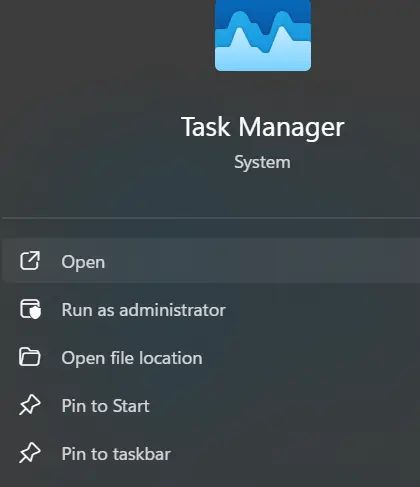The width and height of the screenshot is (420, 487).
Task: Select Open file location
Action: coord(211,358)
